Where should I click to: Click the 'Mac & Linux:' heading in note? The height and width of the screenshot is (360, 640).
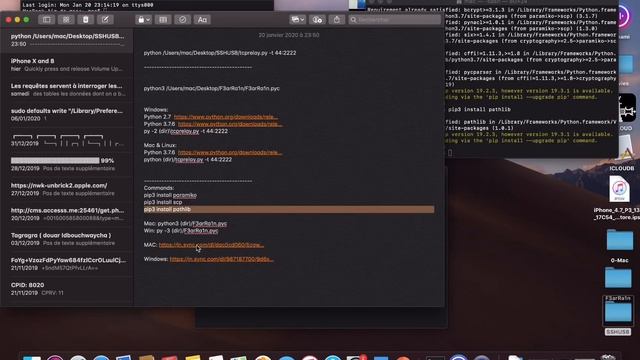point(160,145)
